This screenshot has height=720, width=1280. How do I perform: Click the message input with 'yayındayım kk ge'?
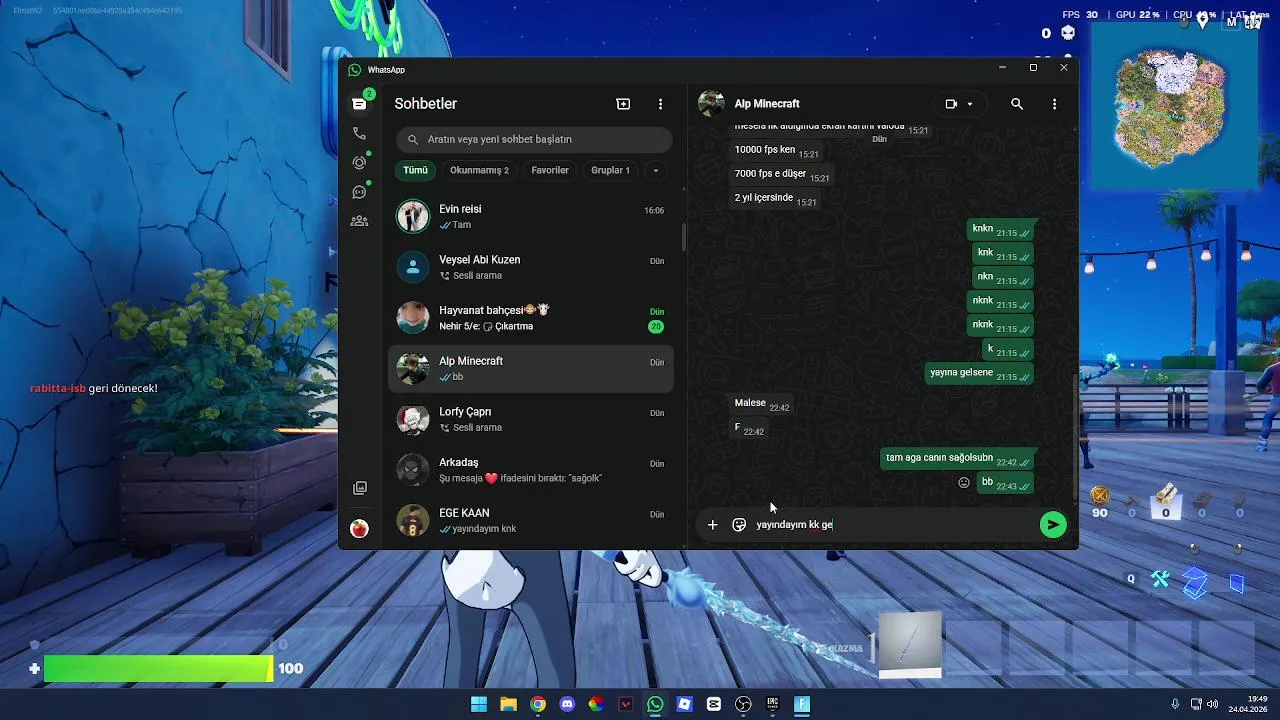pos(893,525)
